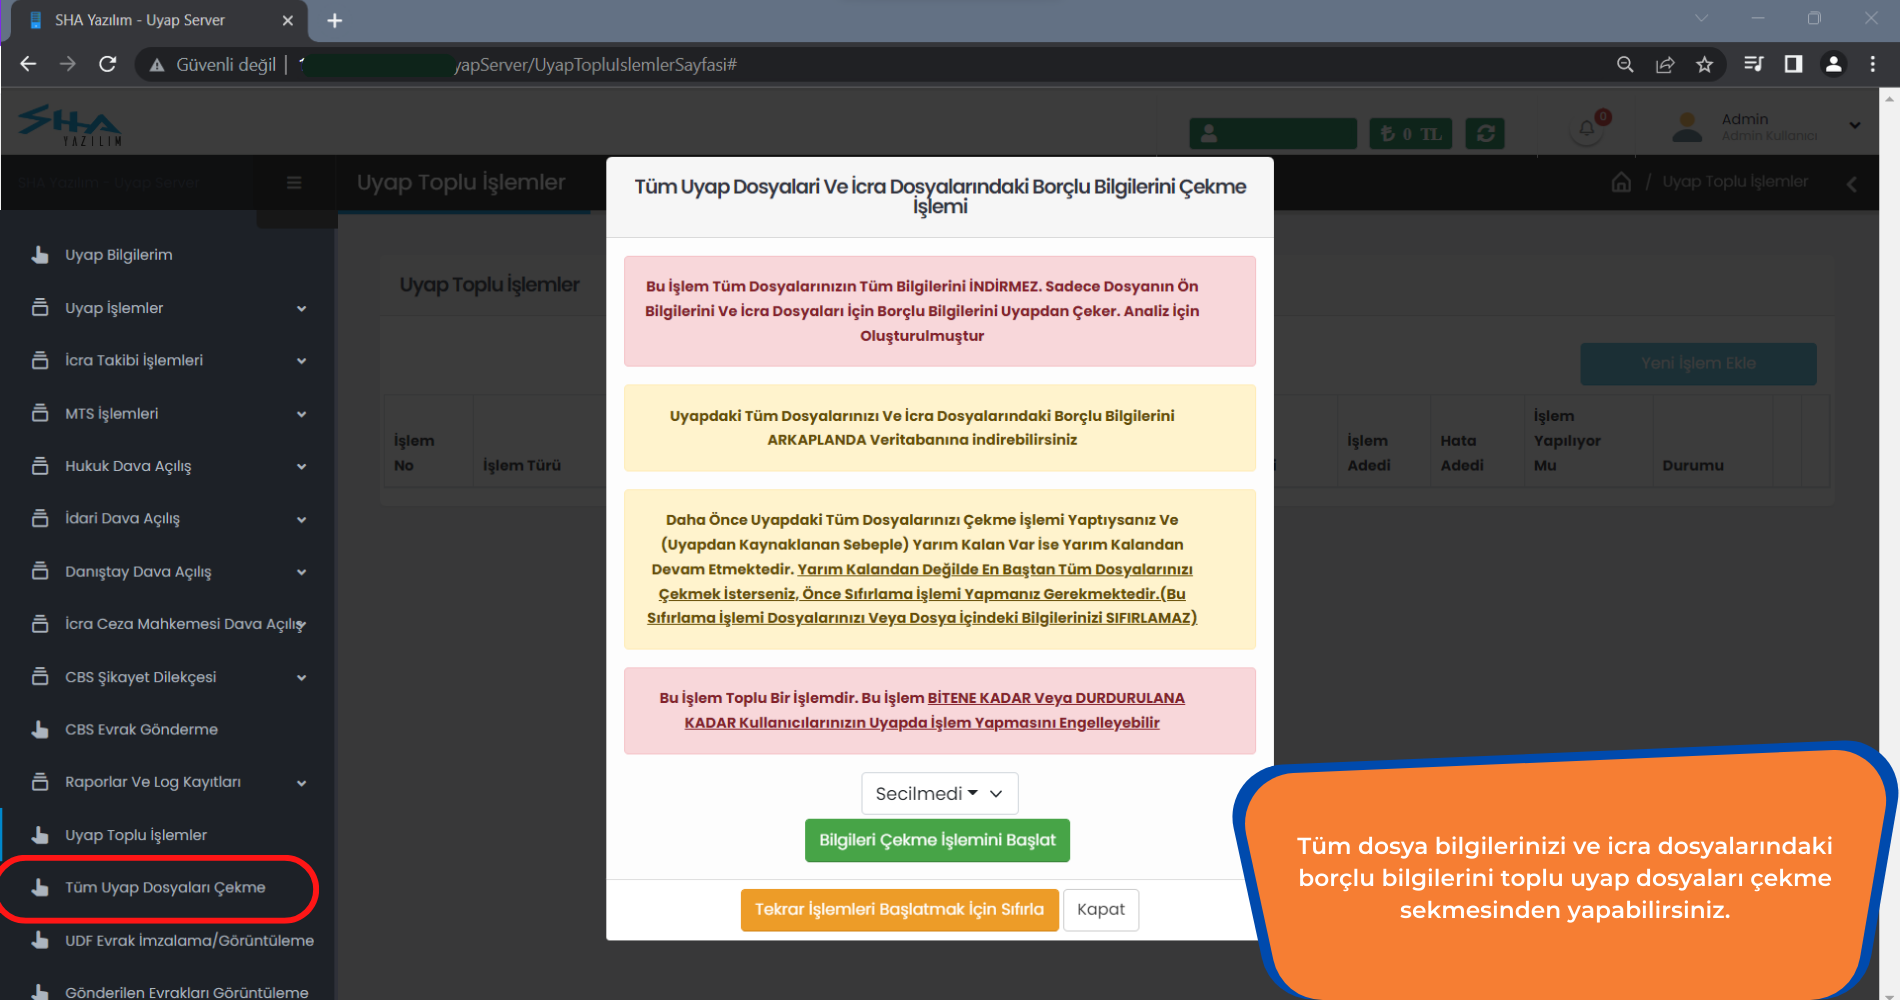Click the UDF Evrak İmzalama icon
This screenshot has height=1000, width=1900.
(x=40, y=940)
